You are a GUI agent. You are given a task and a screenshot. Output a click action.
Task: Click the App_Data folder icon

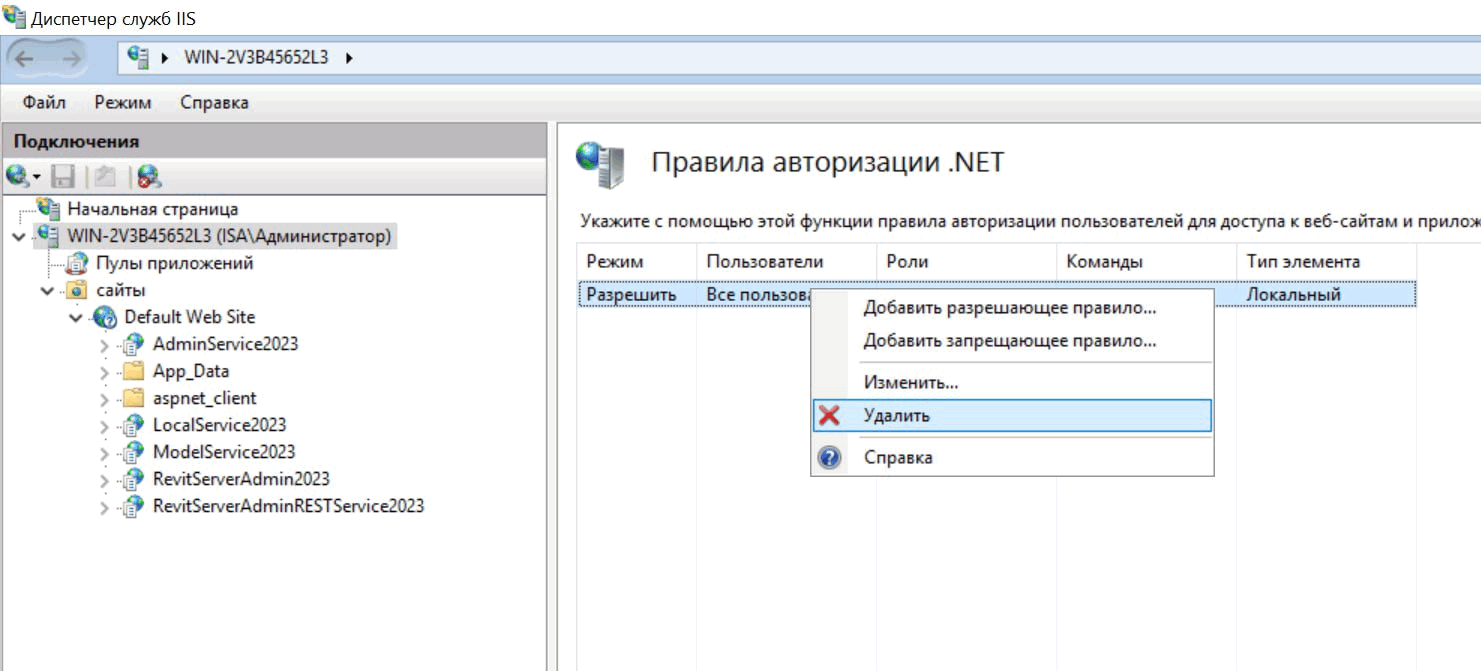tap(132, 371)
